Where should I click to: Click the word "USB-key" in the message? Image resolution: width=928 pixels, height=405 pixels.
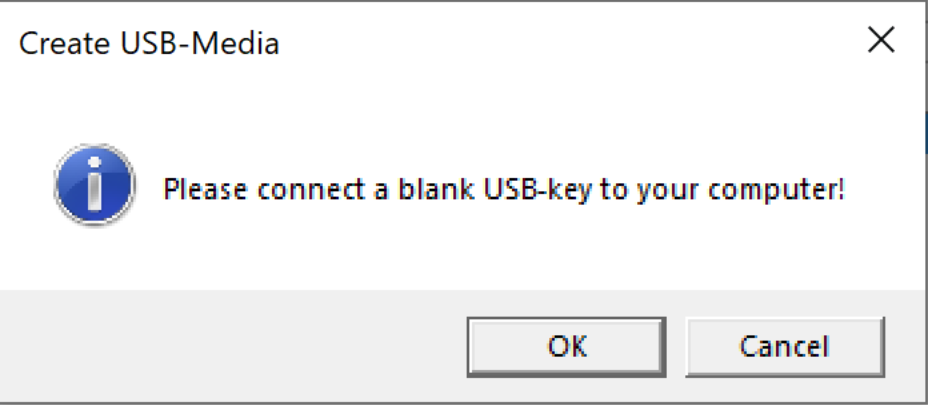point(549,188)
